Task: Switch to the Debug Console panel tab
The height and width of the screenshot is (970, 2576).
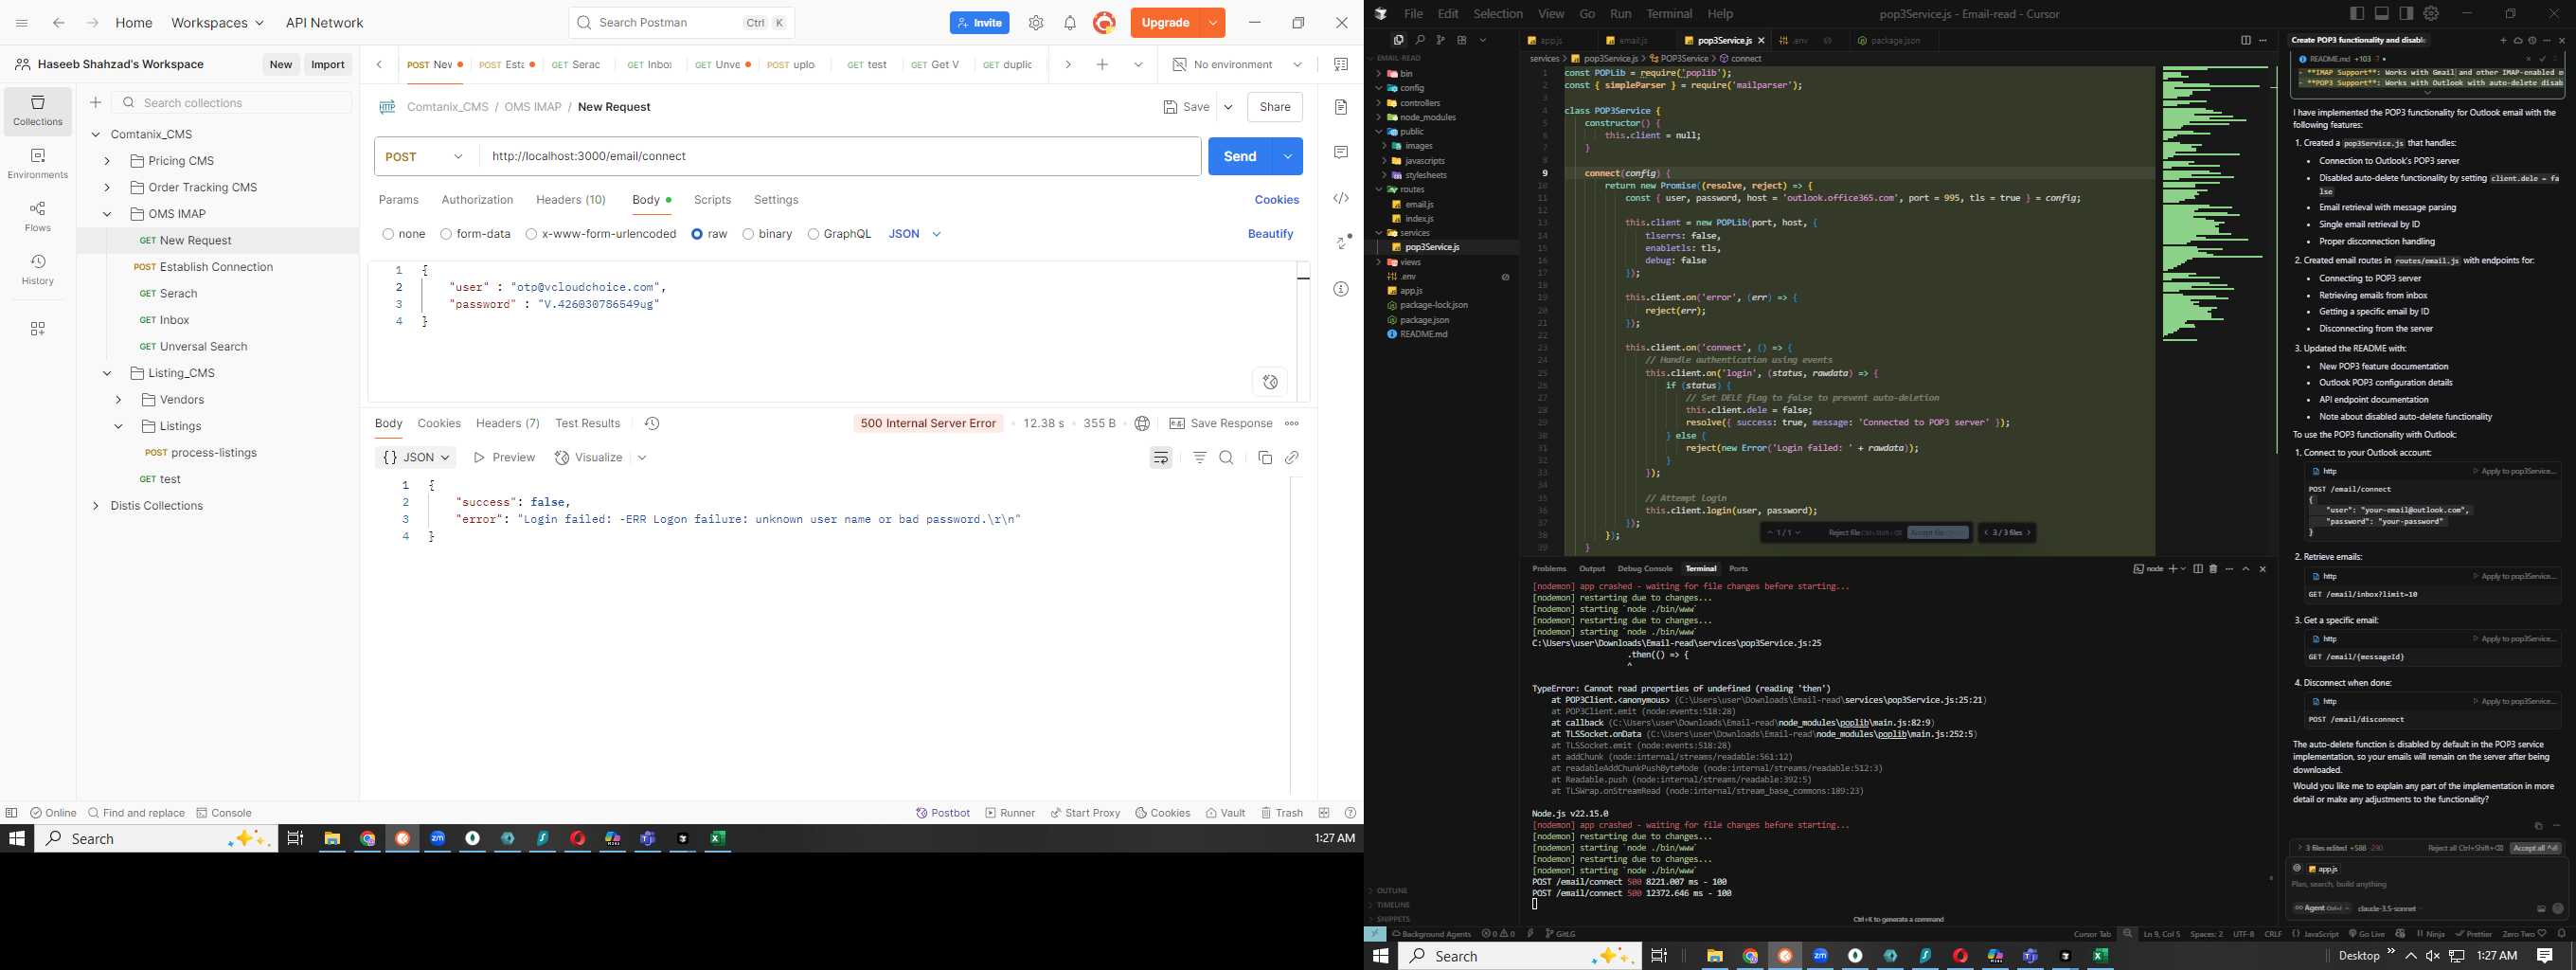Action: coord(1644,569)
